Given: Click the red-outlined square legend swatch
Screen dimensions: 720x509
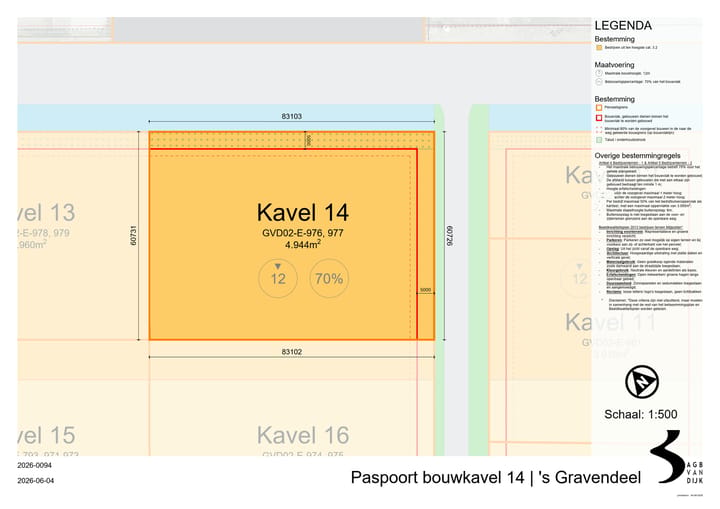Looking at the screenshot, I should 599,118.
